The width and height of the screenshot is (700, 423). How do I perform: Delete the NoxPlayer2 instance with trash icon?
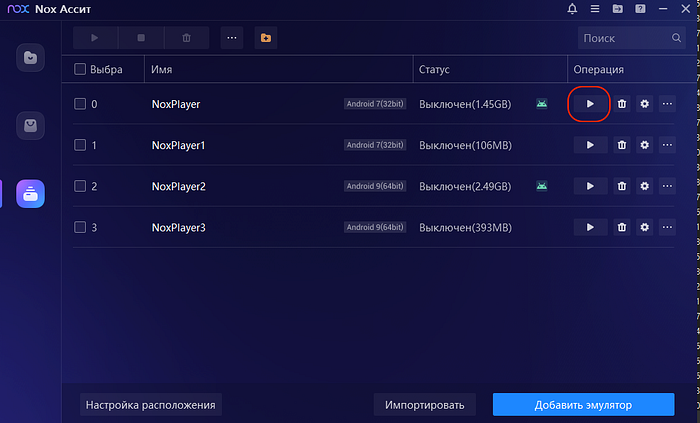(622, 186)
